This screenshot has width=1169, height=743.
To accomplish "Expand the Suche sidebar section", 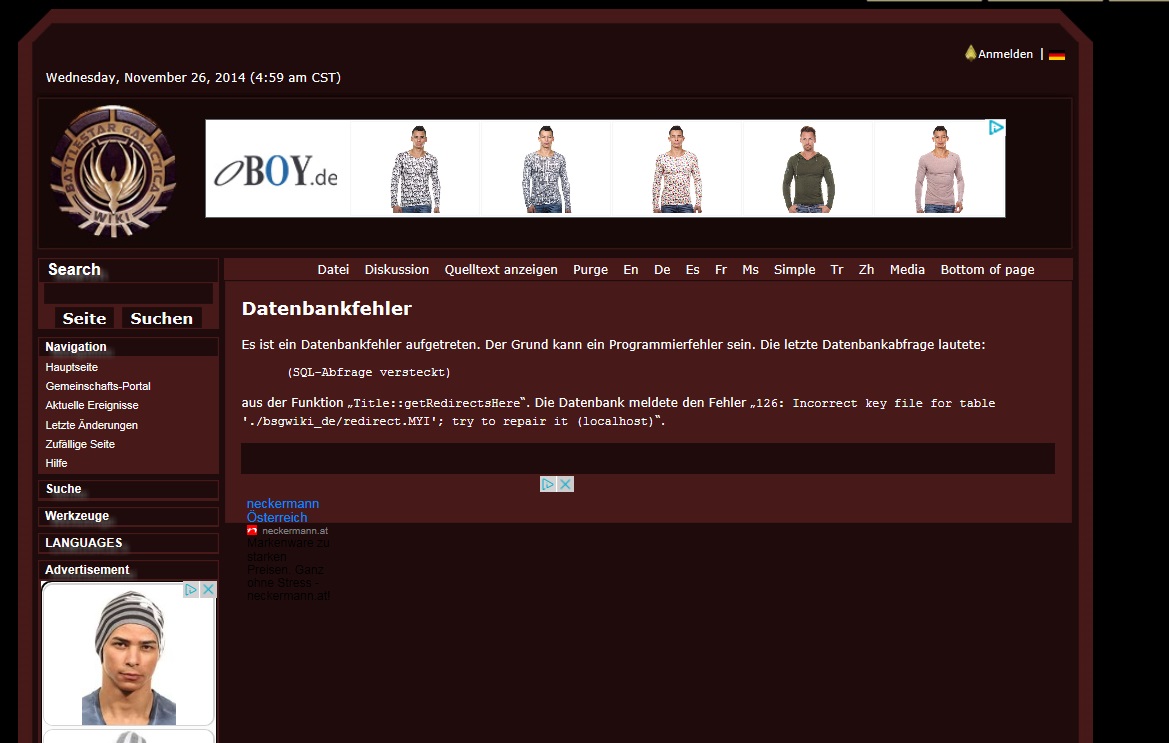I will pyautogui.click(x=64, y=489).
